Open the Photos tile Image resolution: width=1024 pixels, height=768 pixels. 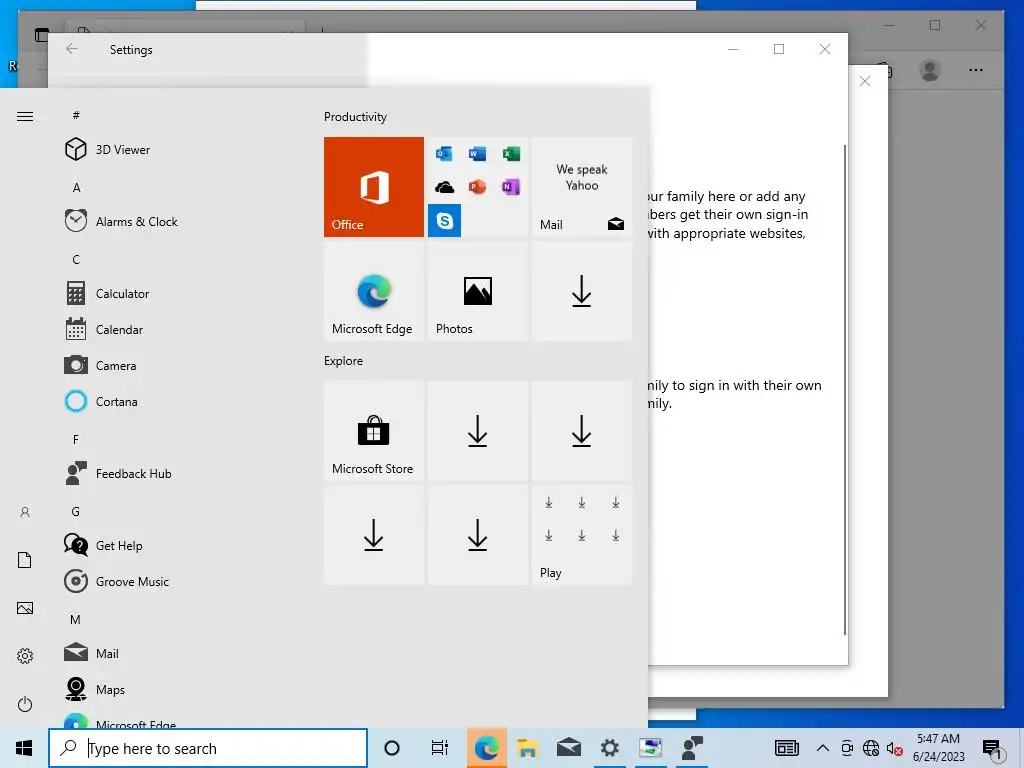tap(477, 291)
